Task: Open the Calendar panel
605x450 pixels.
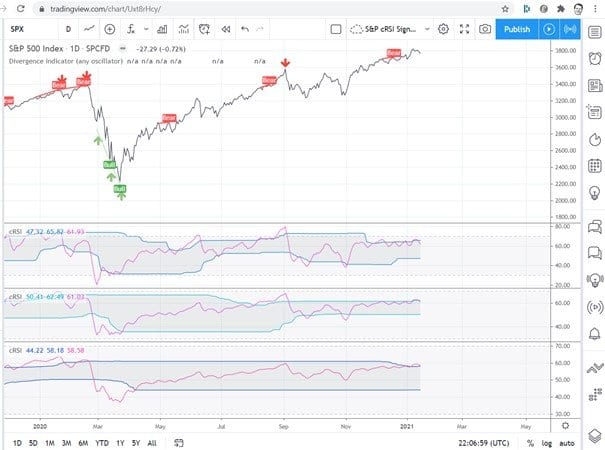Action: click(595, 166)
